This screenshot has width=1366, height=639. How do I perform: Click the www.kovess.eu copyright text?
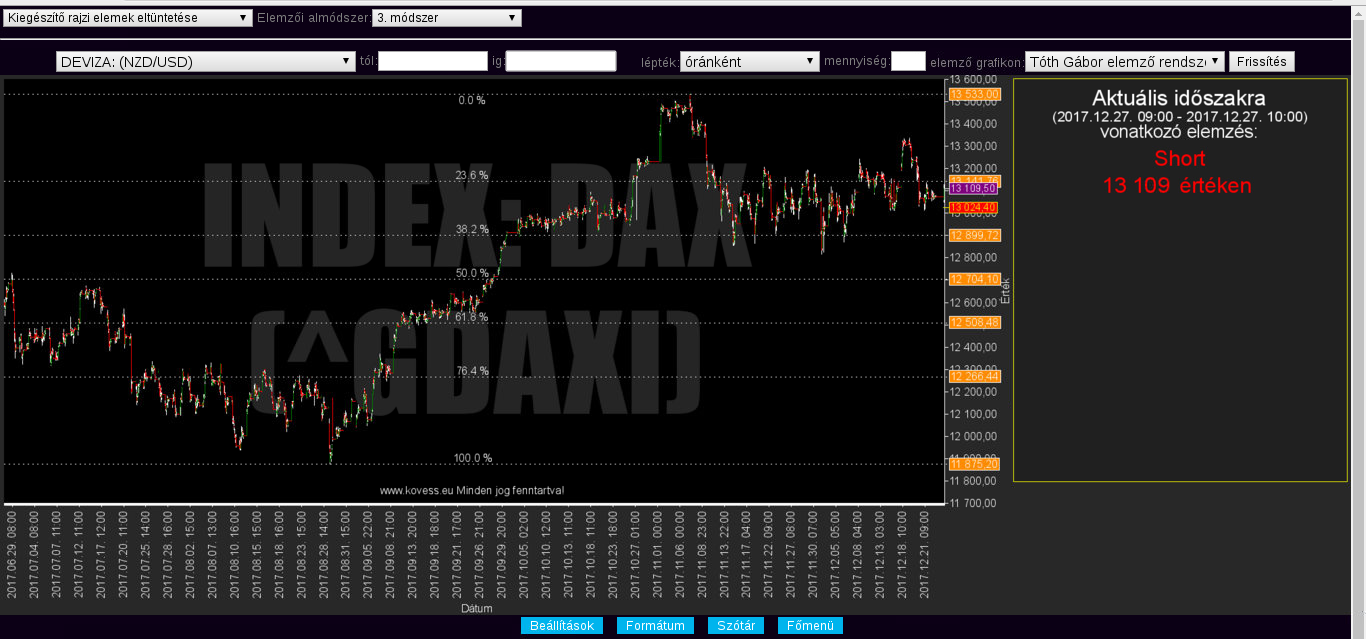click(x=472, y=490)
